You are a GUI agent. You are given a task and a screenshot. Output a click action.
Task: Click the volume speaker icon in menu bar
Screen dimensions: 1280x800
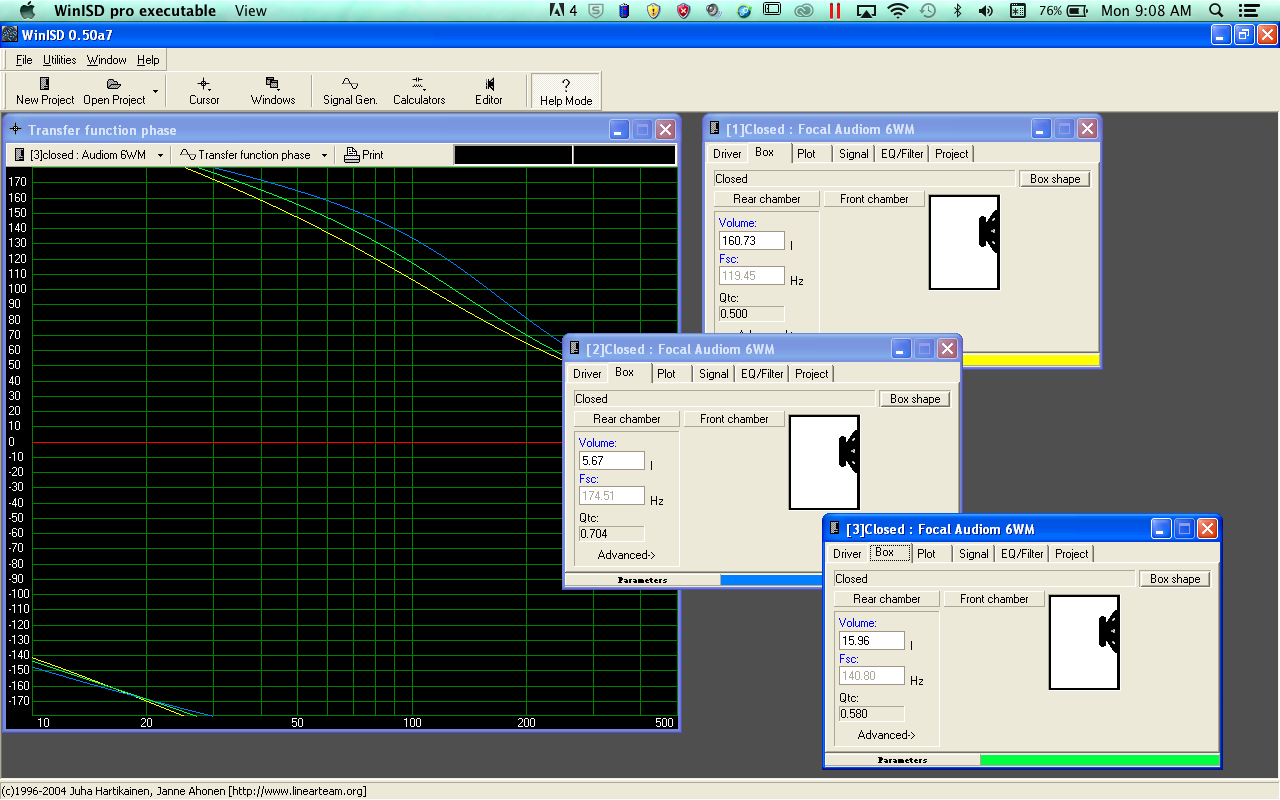[986, 11]
